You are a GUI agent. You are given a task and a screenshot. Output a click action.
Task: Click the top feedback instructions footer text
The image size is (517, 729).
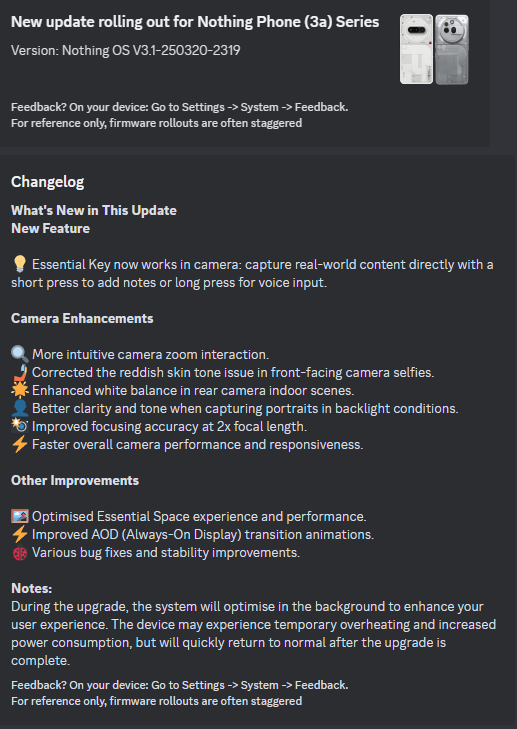179,107
